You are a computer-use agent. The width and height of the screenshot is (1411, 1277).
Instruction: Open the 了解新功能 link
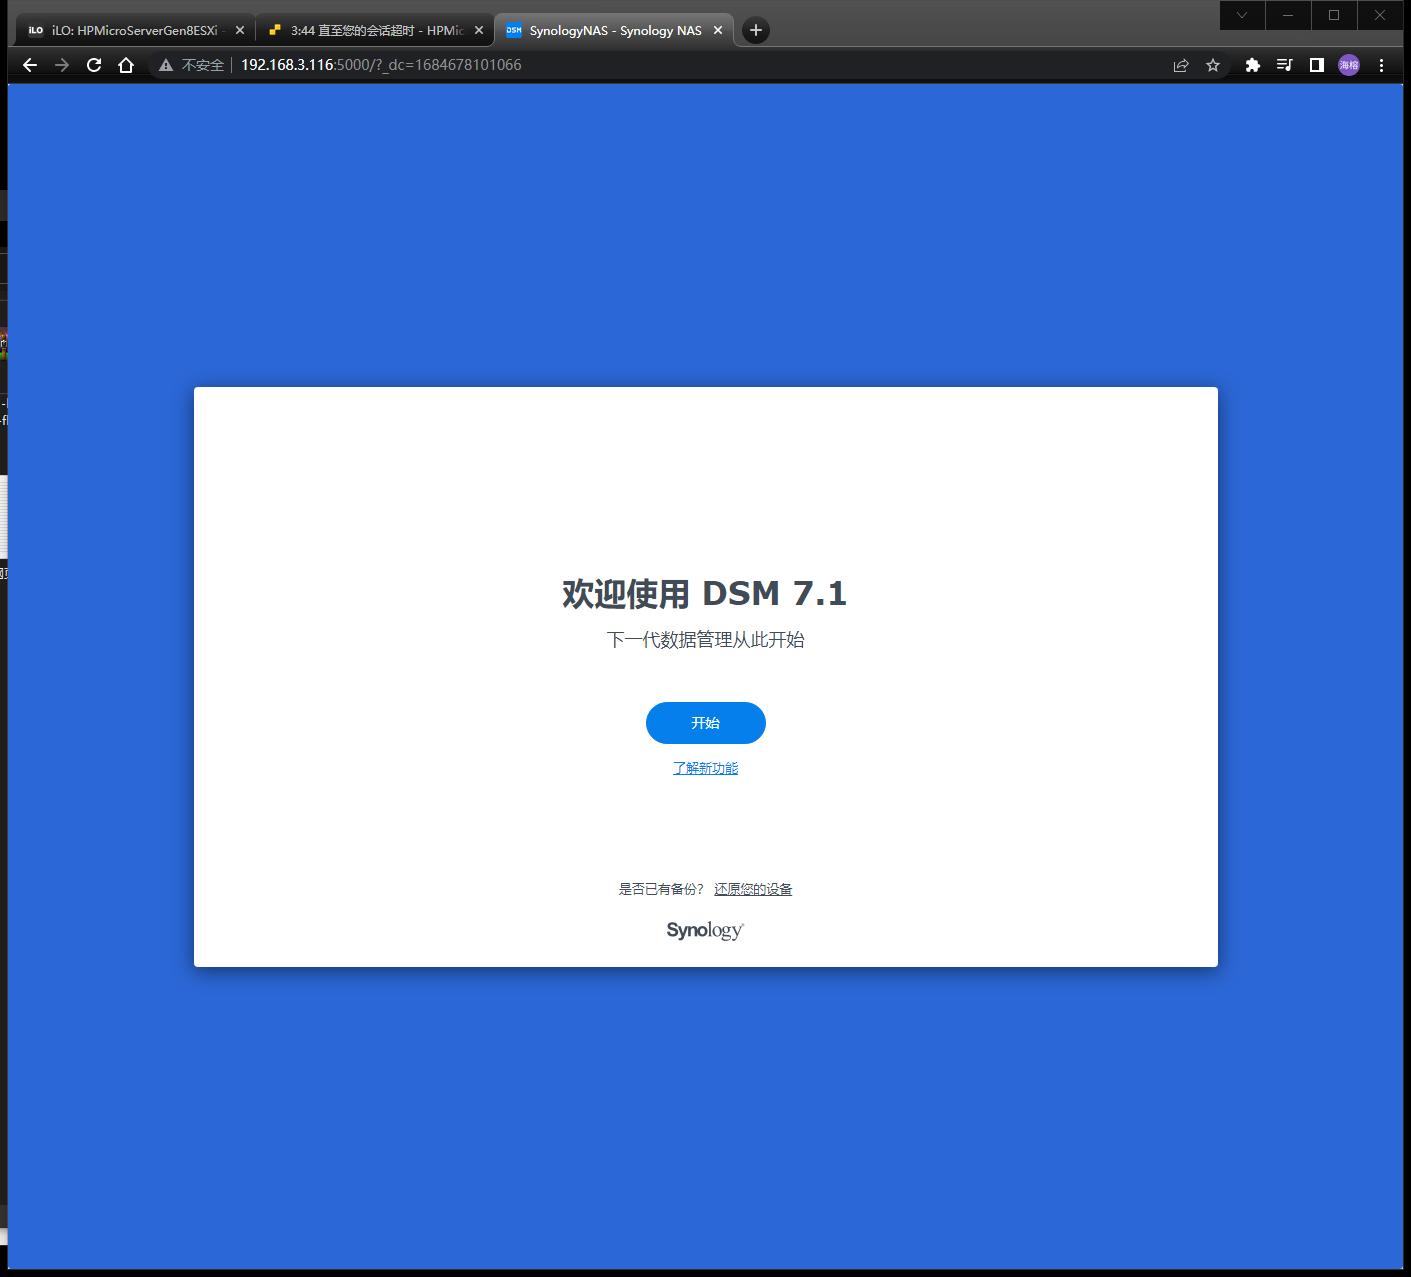705,768
